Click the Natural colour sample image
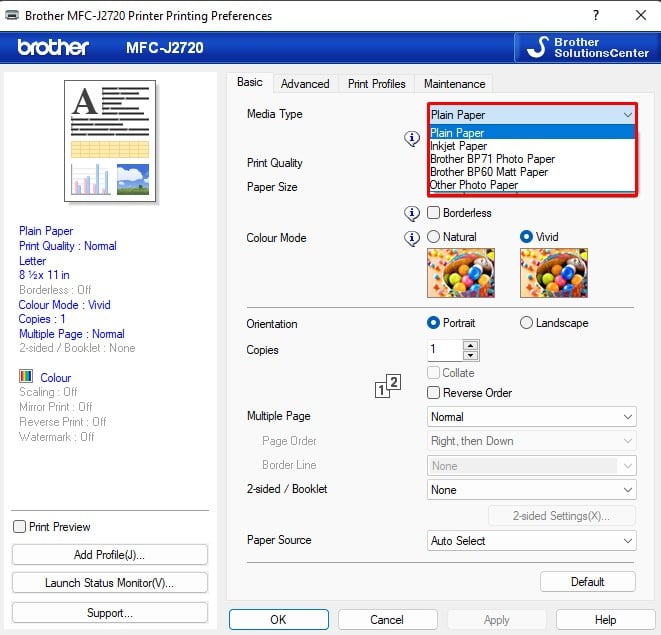This screenshot has height=635, width=661. click(461, 273)
